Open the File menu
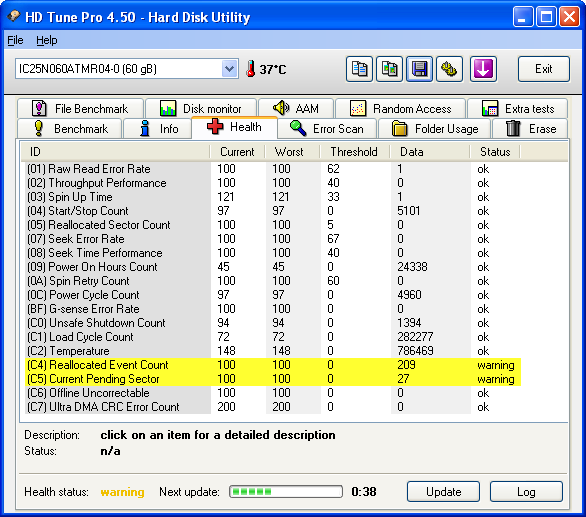 (15, 40)
